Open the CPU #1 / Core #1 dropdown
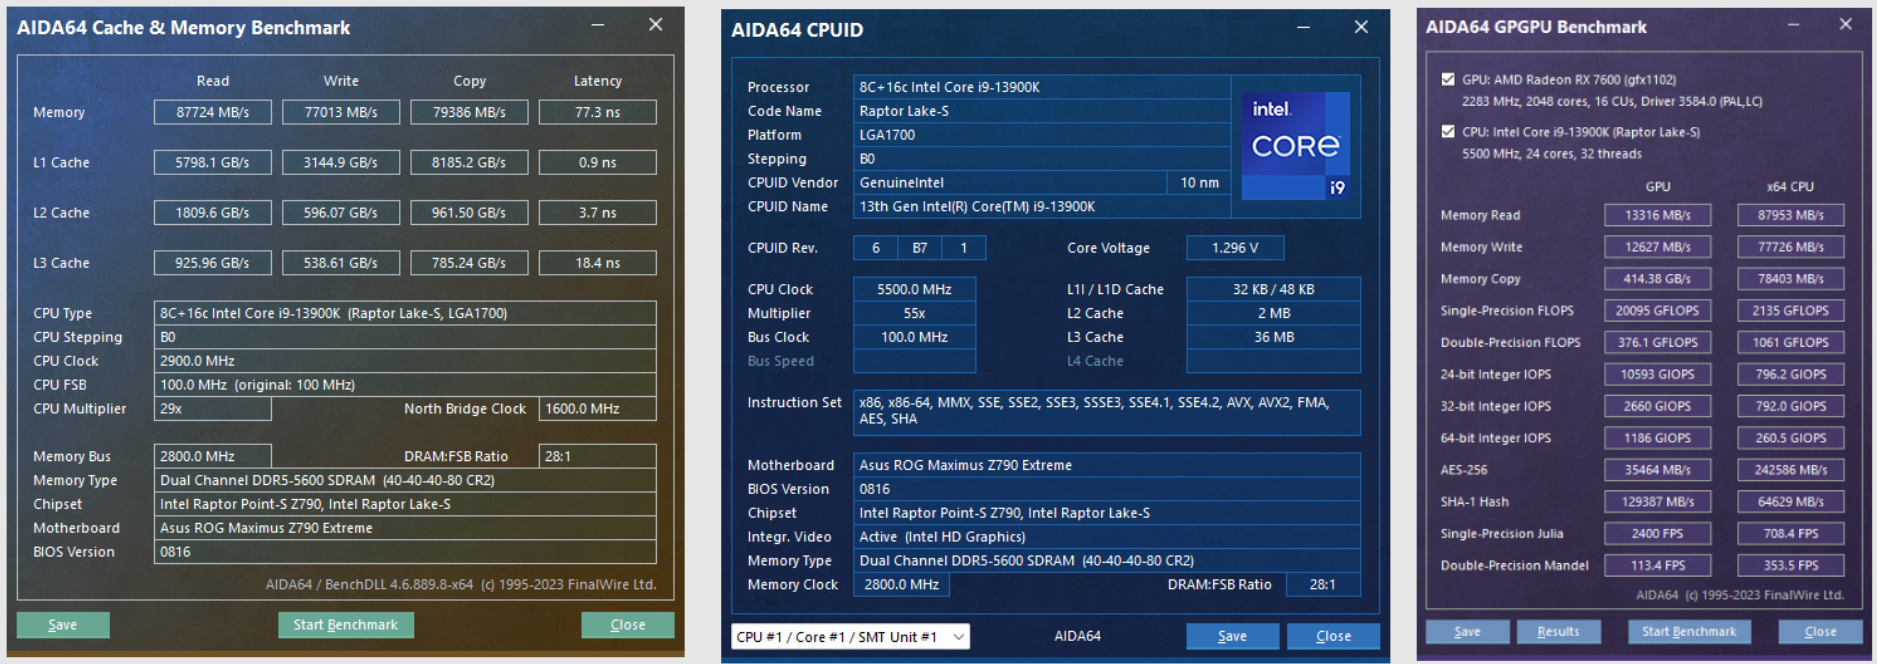Screen dimensions: 1877x664 point(849,637)
